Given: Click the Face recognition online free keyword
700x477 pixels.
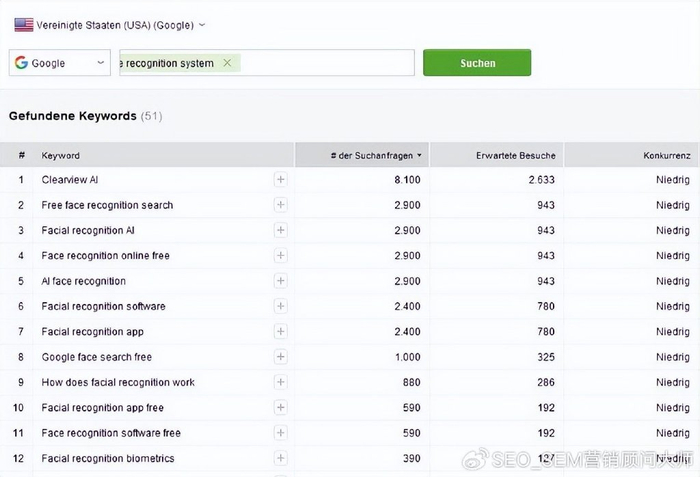Looking at the screenshot, I should 105,256.
